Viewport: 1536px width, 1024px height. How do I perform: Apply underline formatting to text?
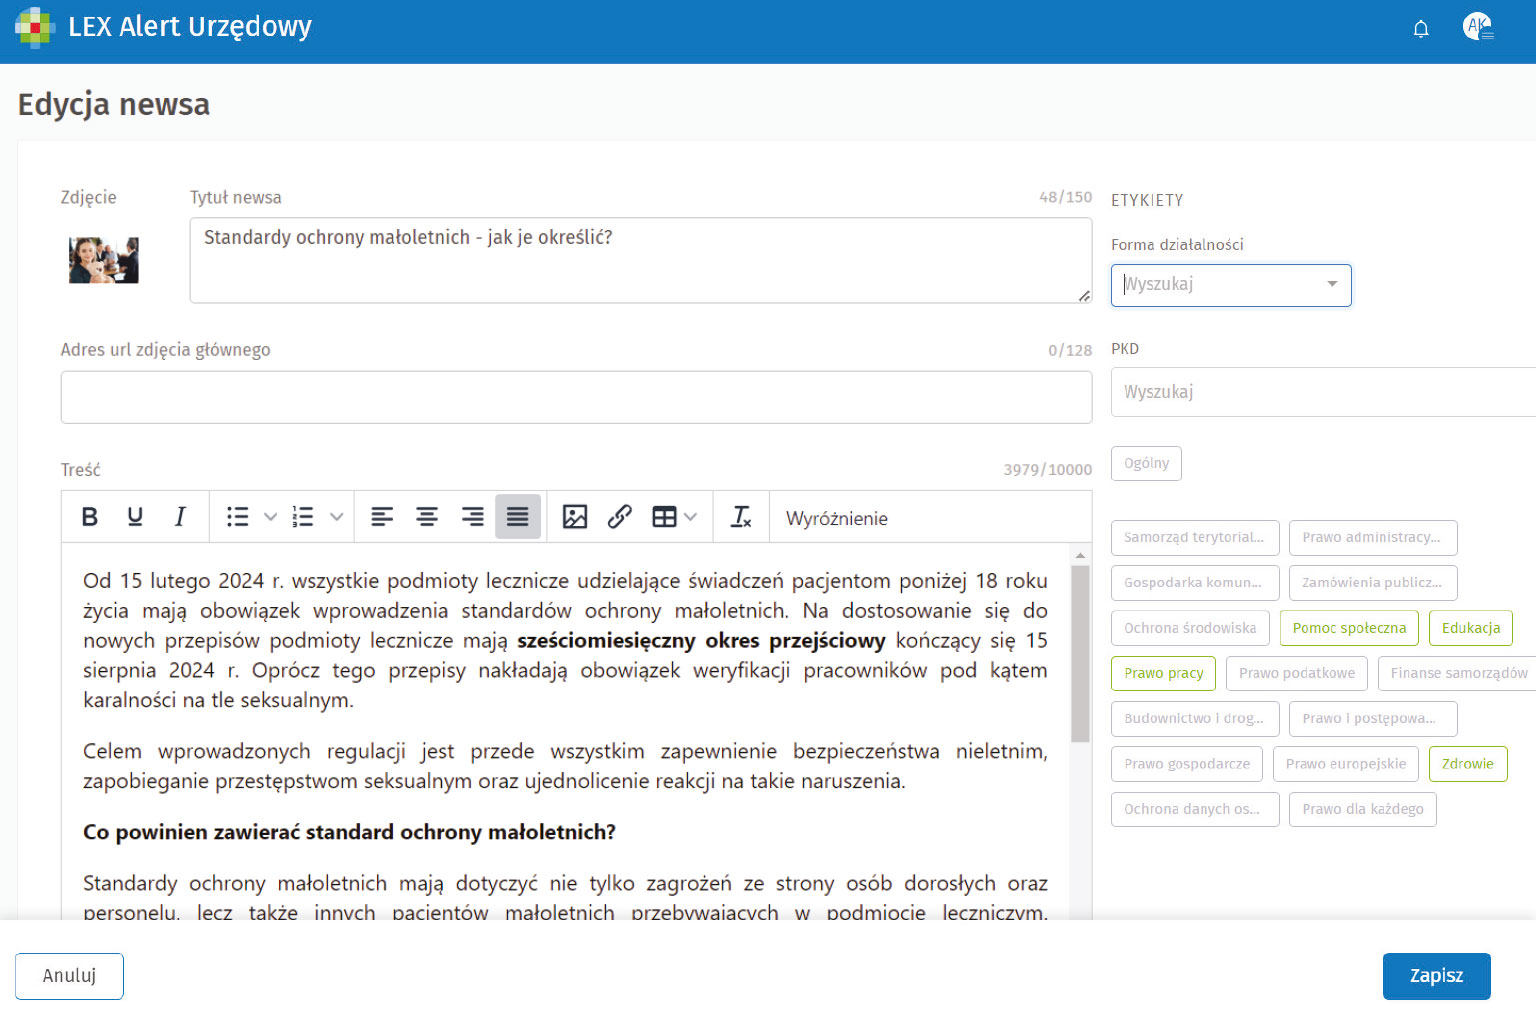[135, 517]
